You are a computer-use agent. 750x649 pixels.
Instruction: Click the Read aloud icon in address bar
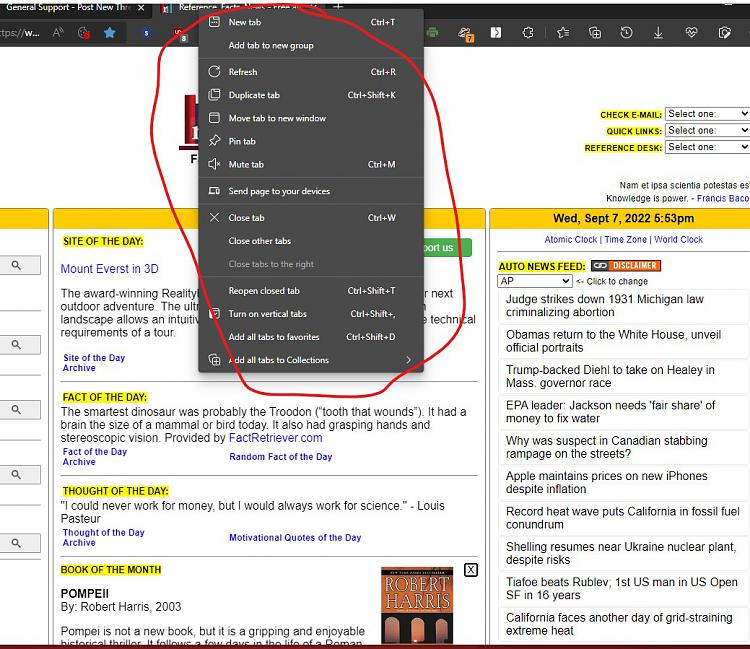(58, 33)
